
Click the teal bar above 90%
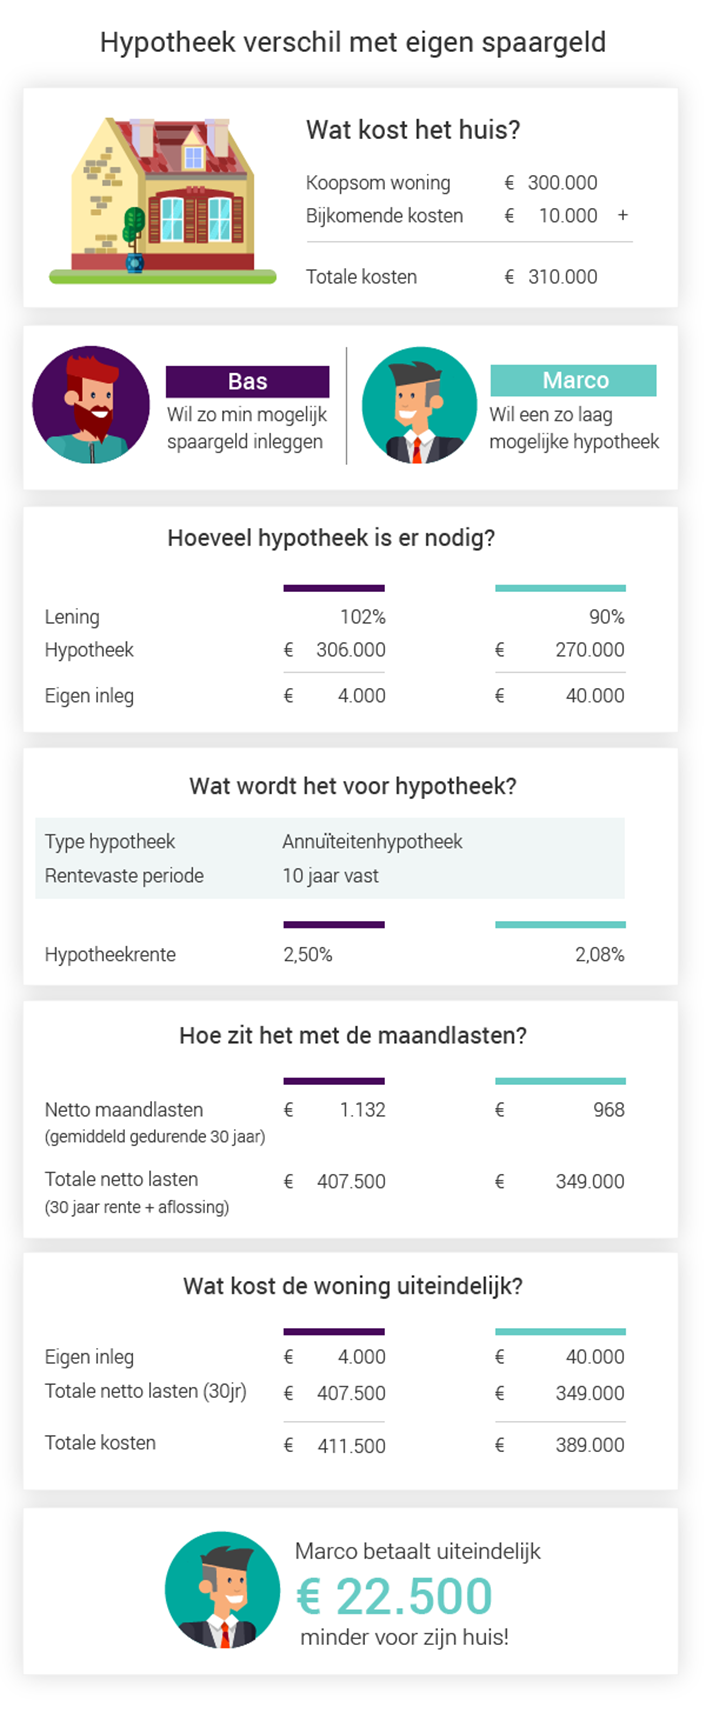(x=560, y=588)
